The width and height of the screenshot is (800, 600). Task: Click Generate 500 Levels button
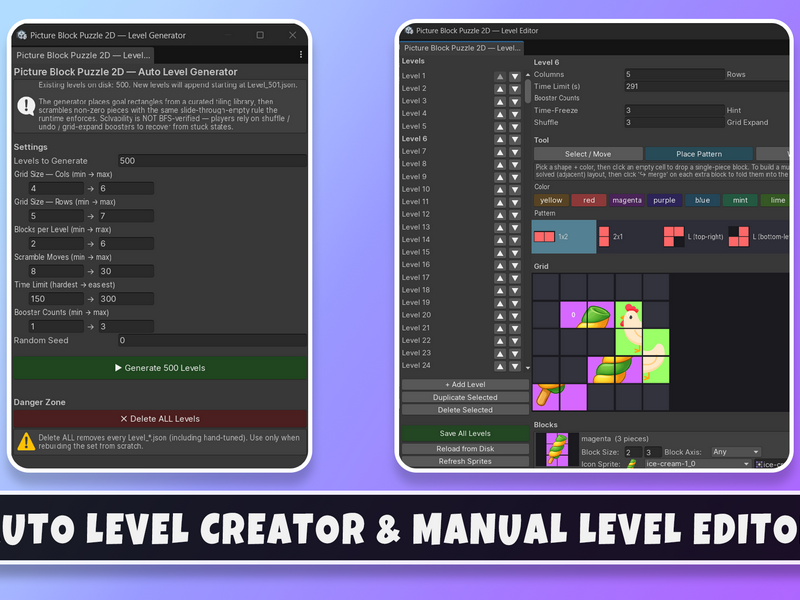pyautogui.click(x=160, y=368)
